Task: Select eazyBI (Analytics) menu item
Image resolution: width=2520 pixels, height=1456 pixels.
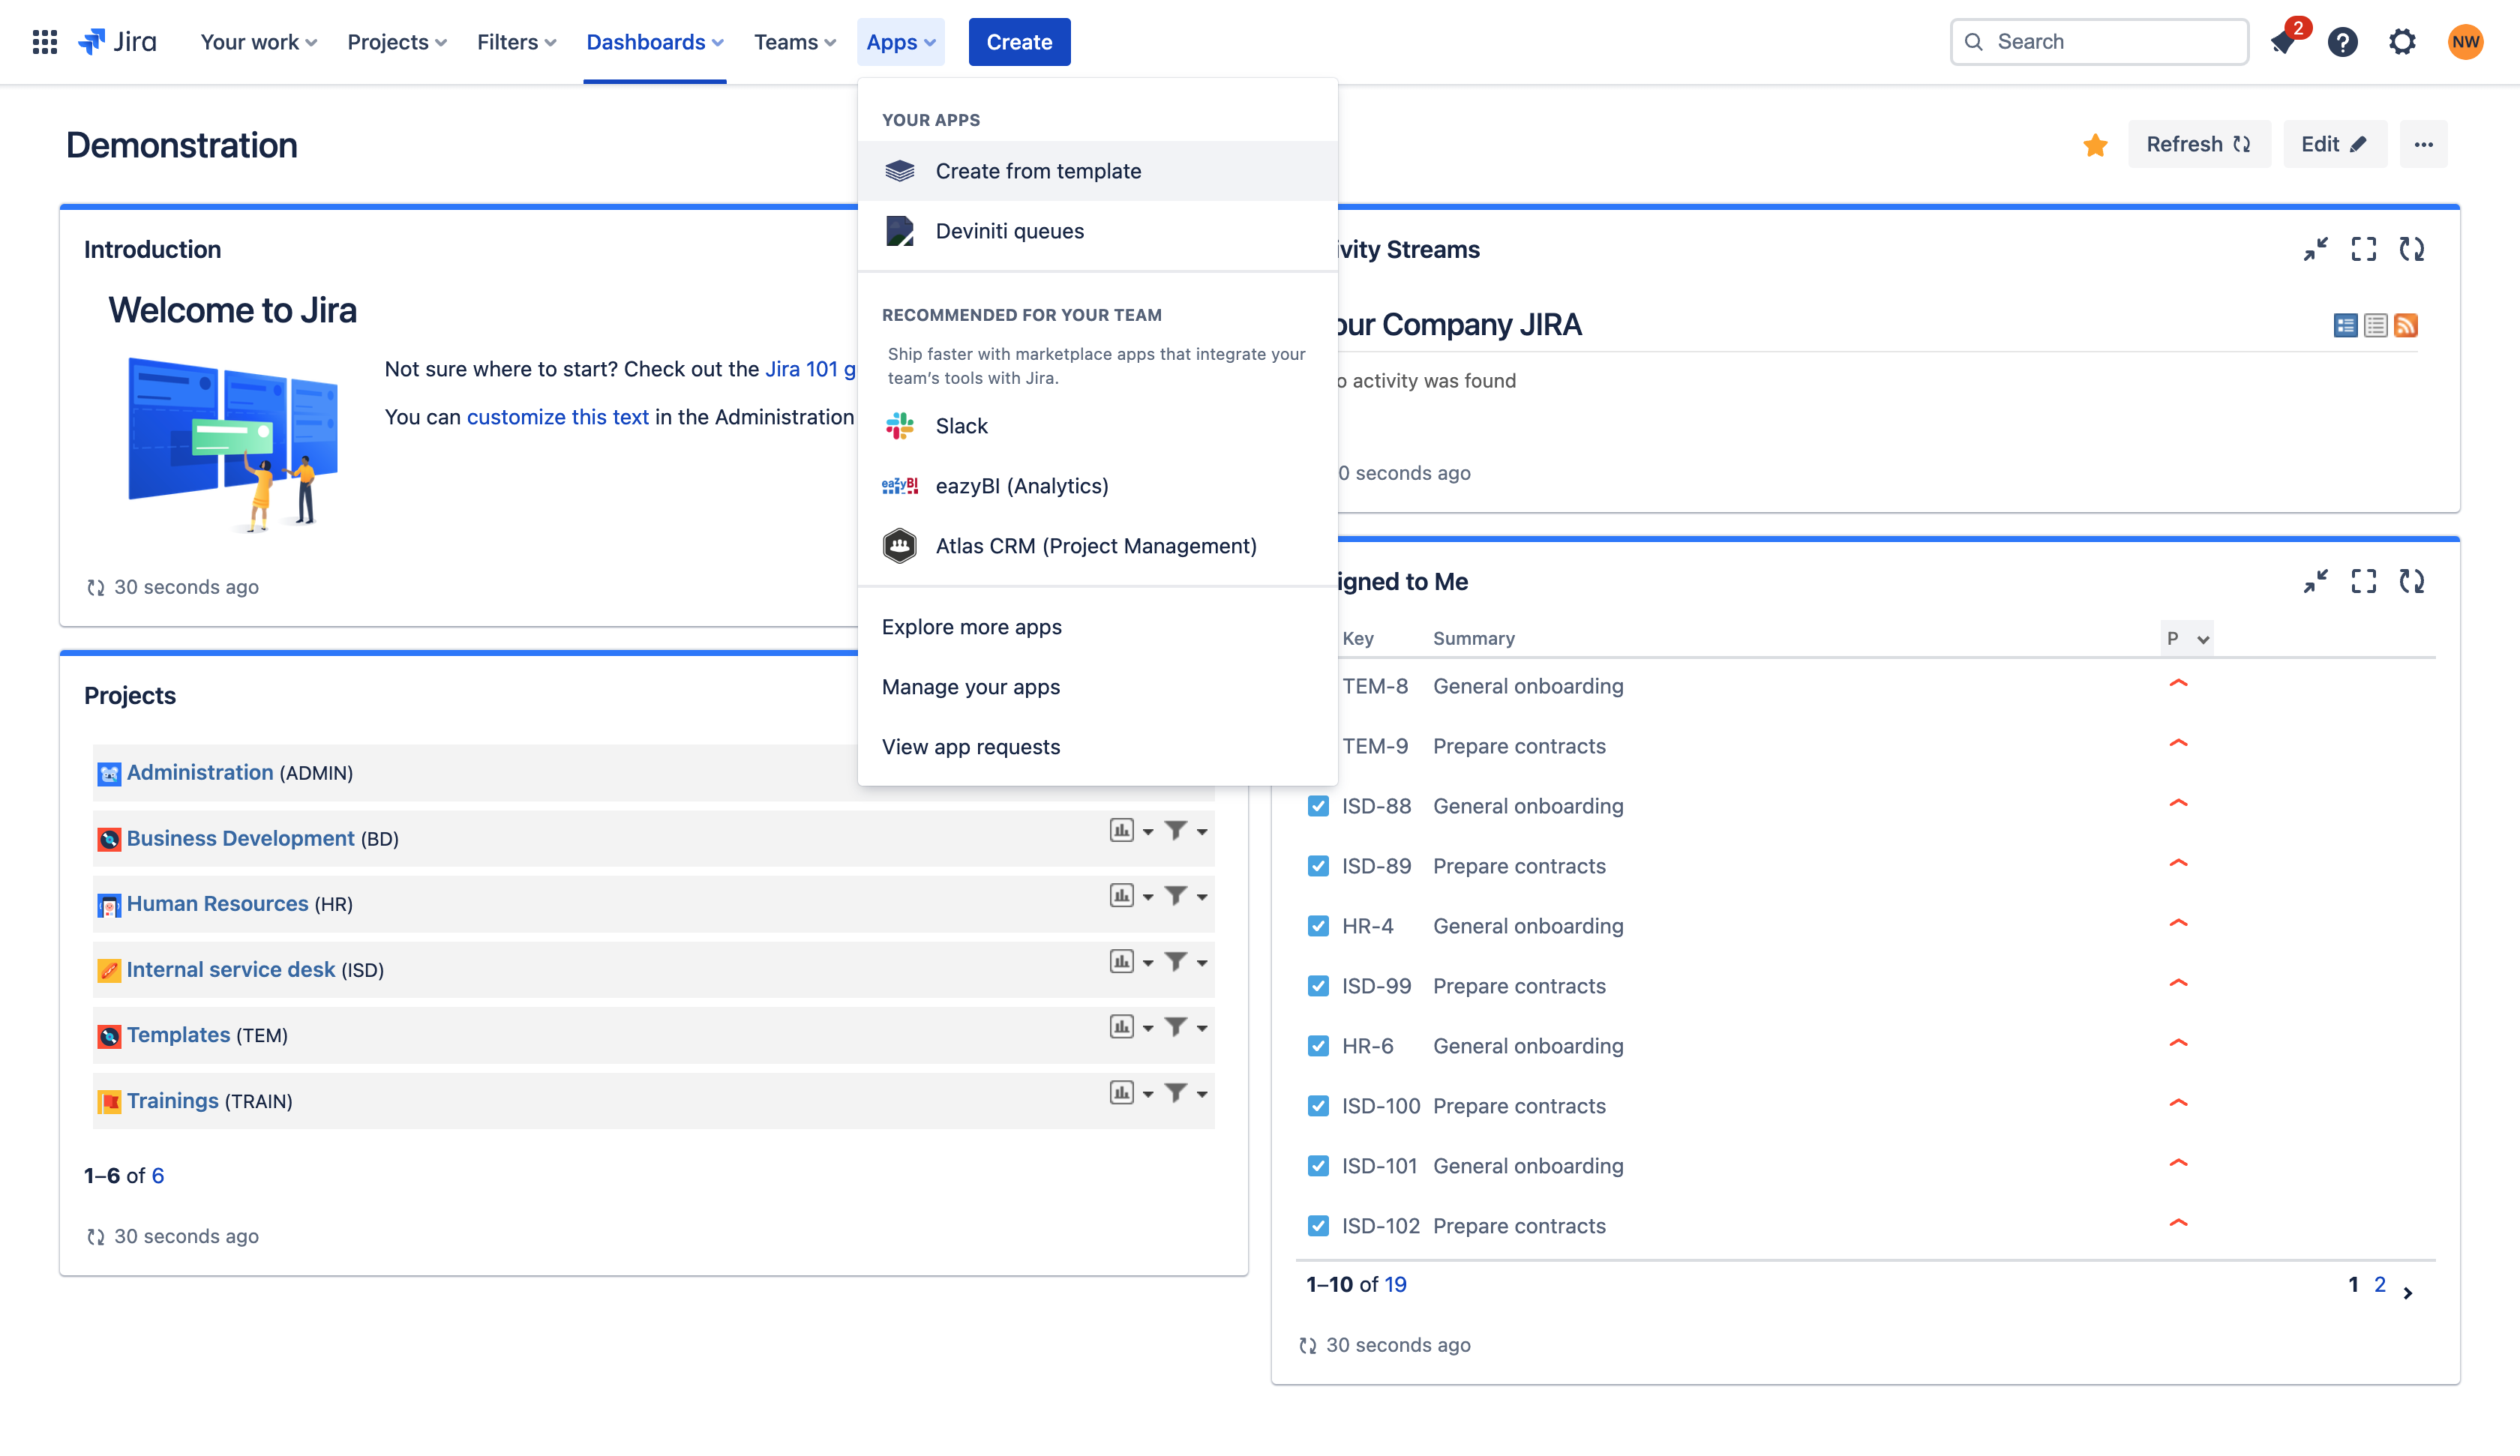Action: point(1097,486)
